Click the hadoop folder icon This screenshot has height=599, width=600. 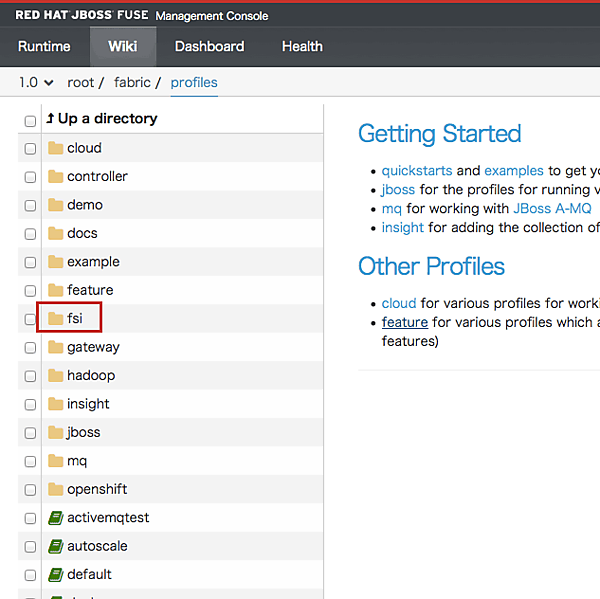click(56, 376)
